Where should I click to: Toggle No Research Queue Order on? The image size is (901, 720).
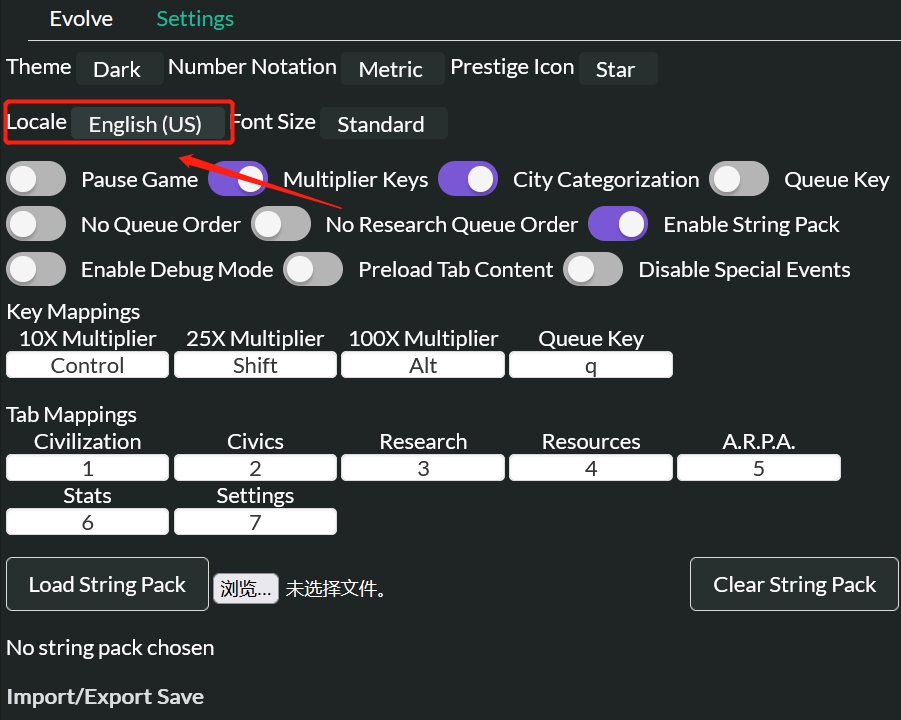click(281, 223)
